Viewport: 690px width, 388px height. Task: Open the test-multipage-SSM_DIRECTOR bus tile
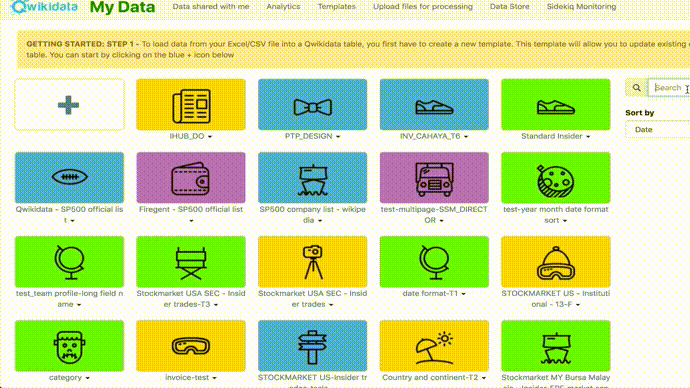click(x=434, y=178)
